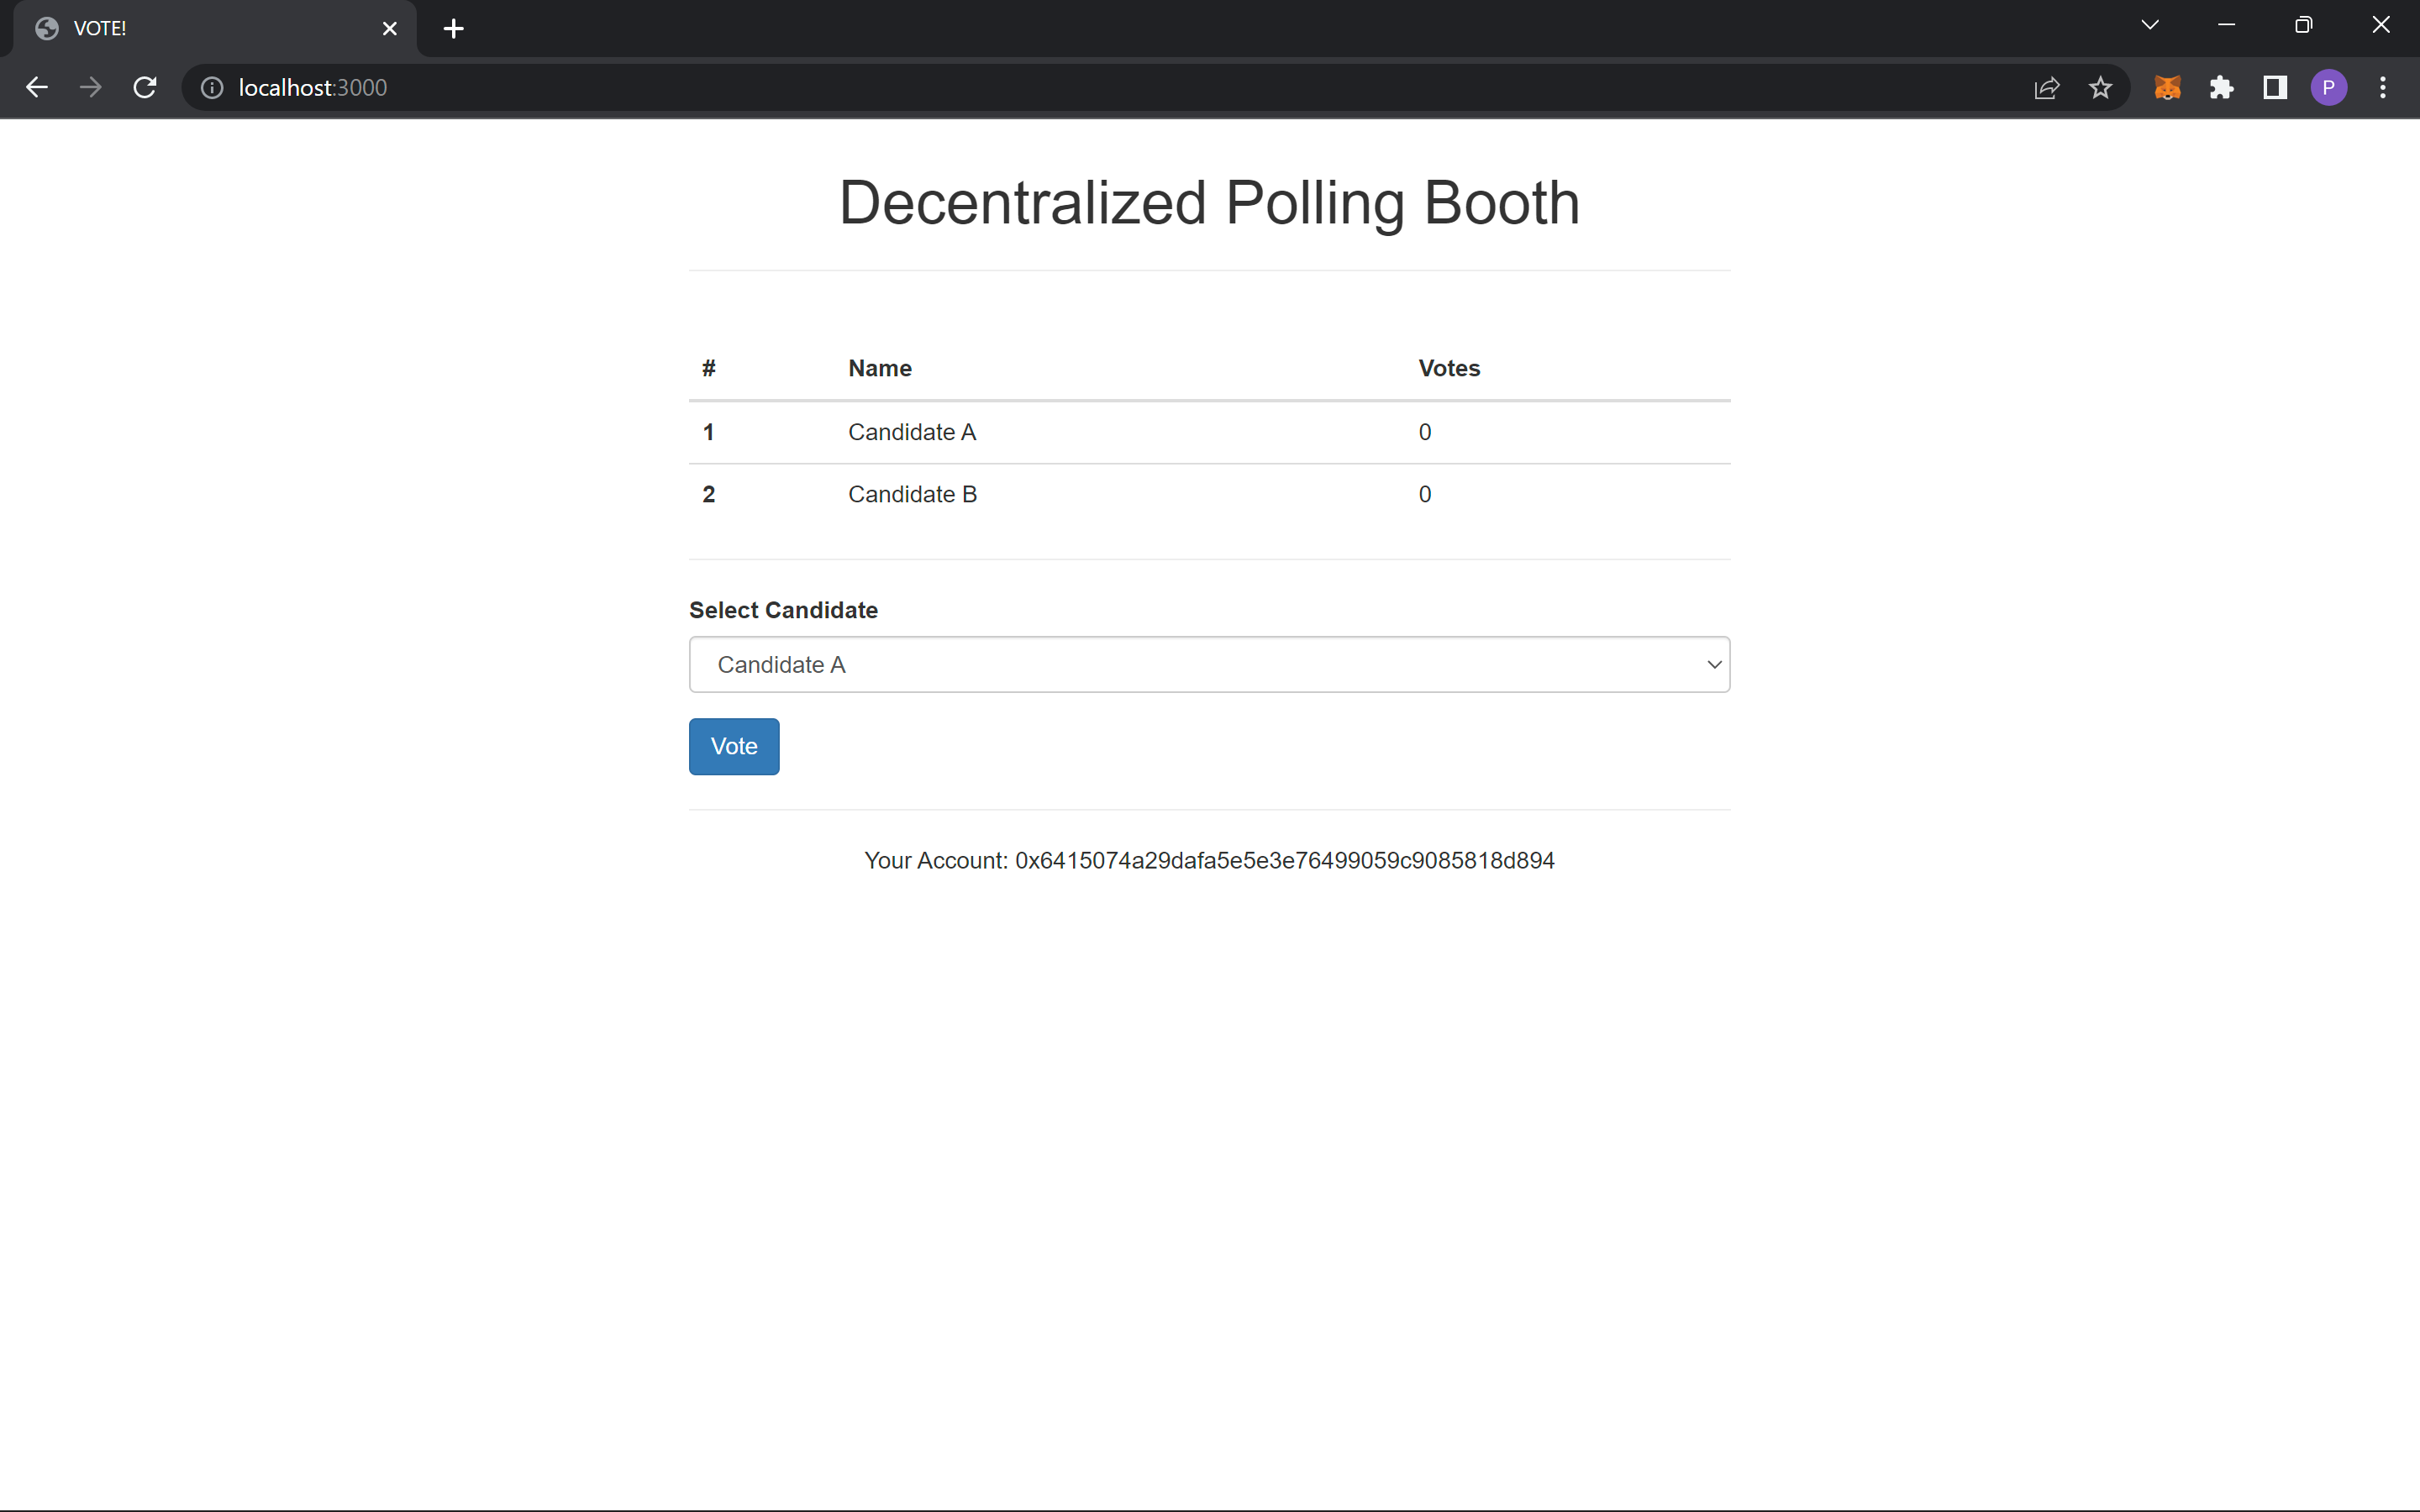The image size is (2420, 1512).
Task: Expand the Select Candidate dropdown
Action: 1209,665
